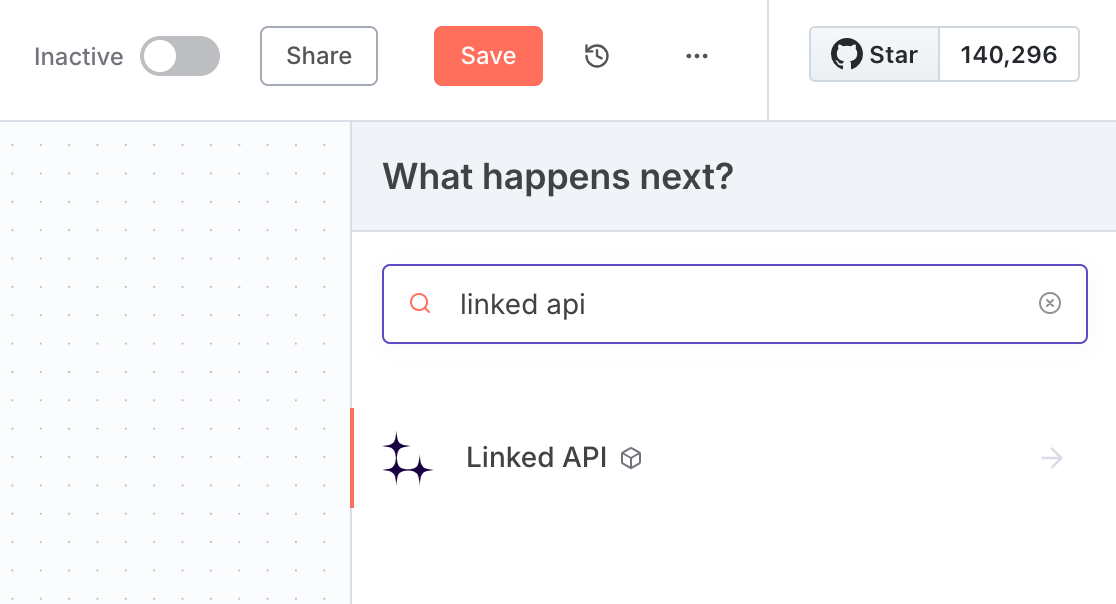The height and width of the screenshot is (604, 1116).
Task: Click the Inactive status label
Action: pos(78,56)
